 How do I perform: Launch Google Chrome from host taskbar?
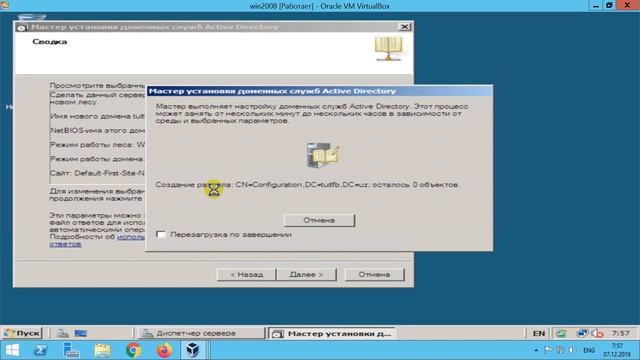(x=133, y=350)
